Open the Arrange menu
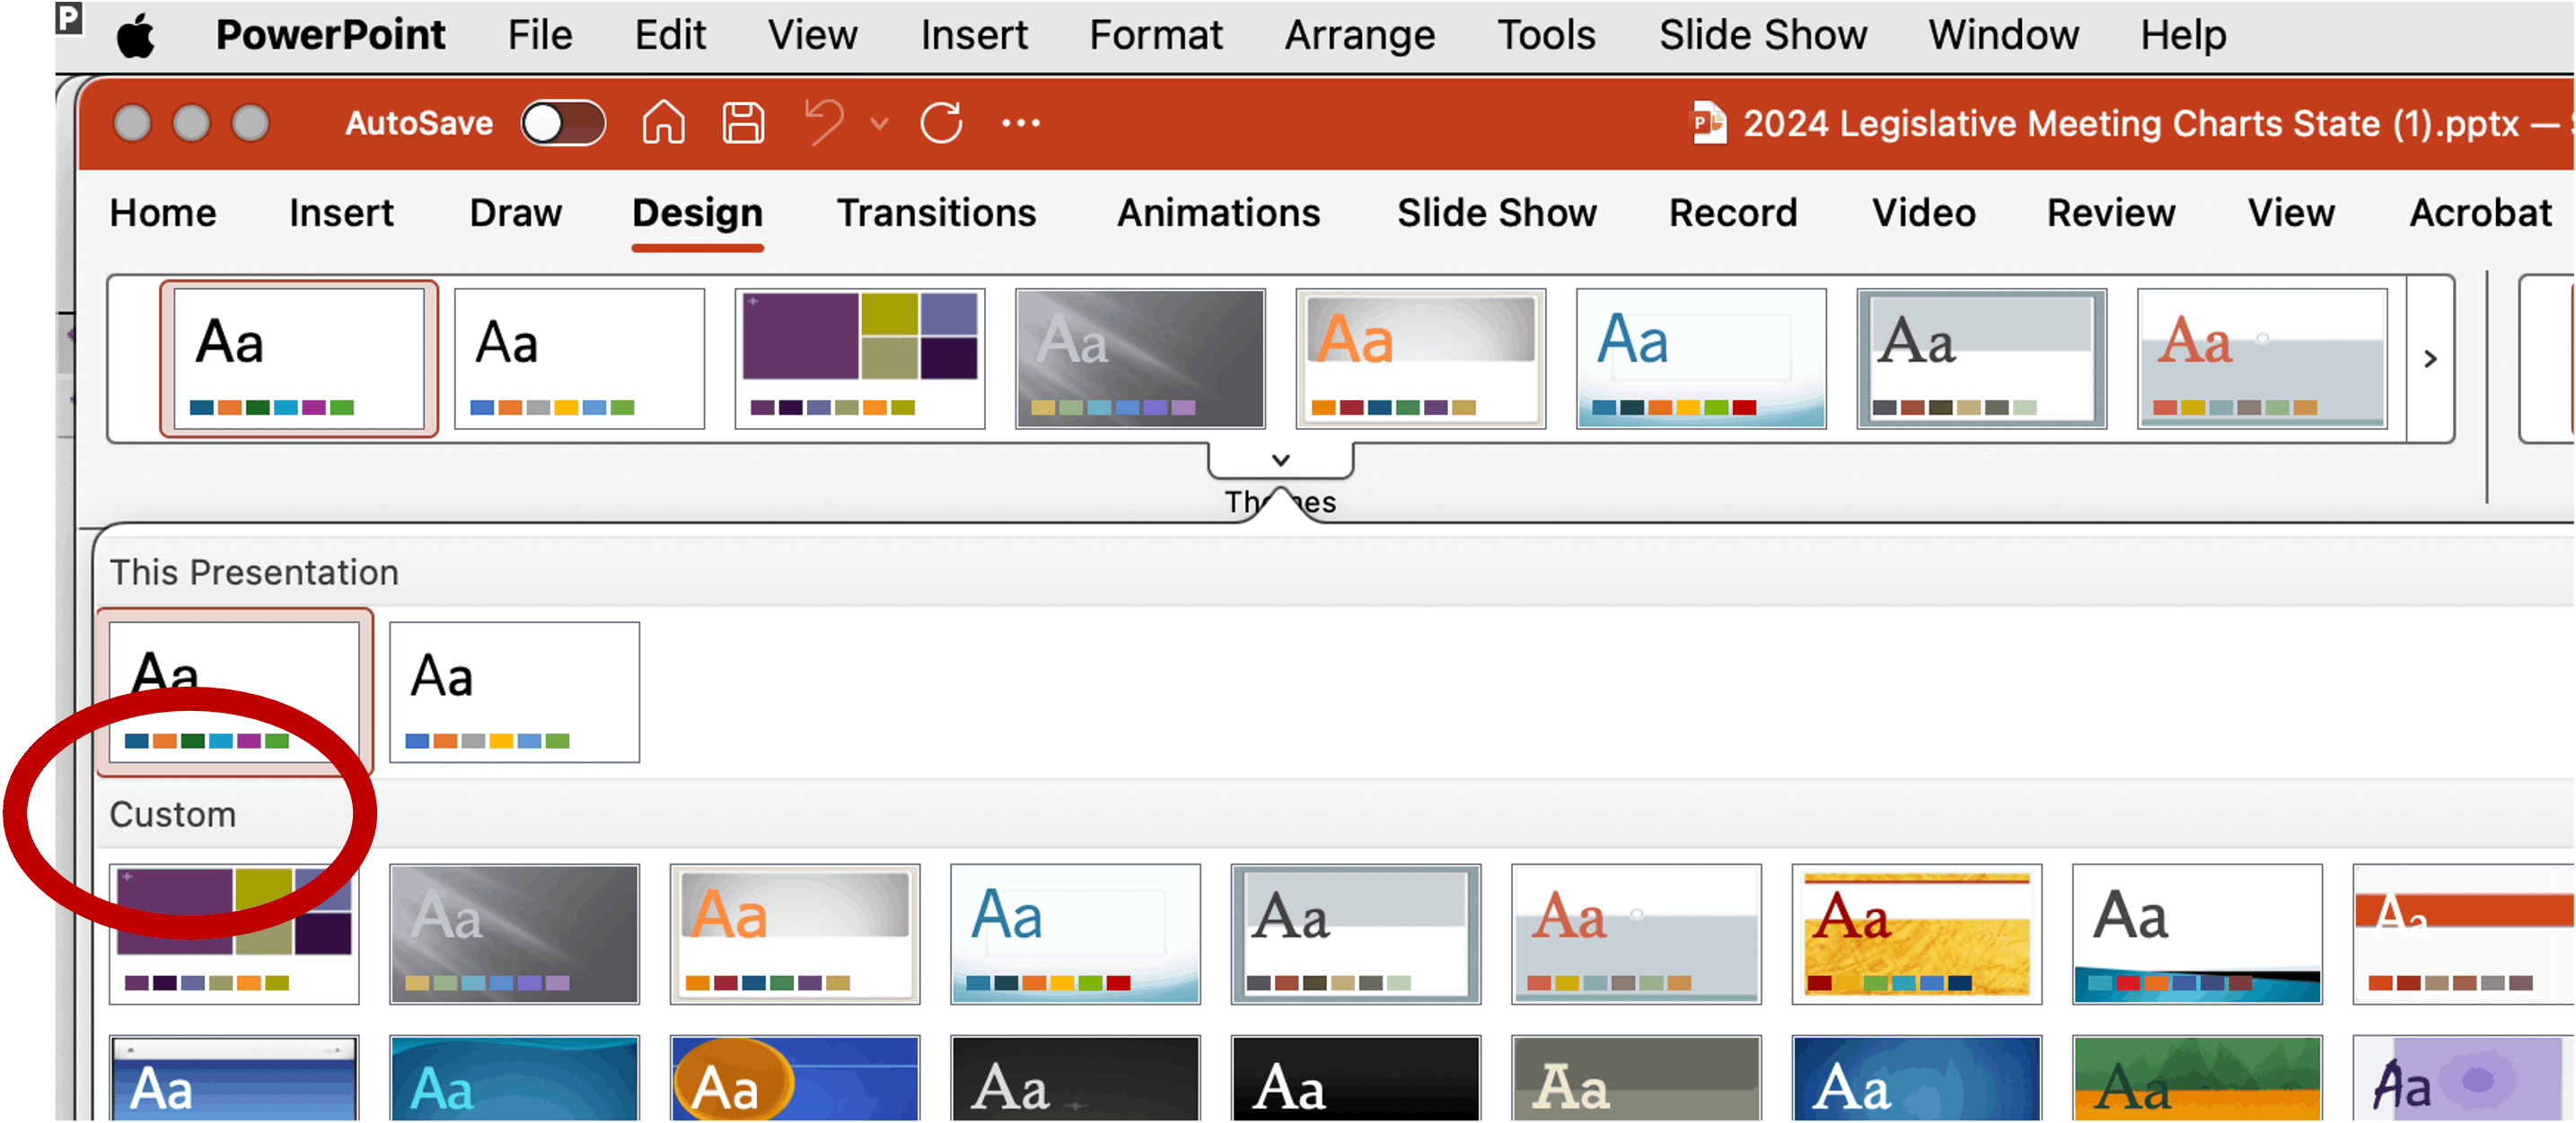Viewport: 2576px width, 1123px height. tap(1359, 36)
